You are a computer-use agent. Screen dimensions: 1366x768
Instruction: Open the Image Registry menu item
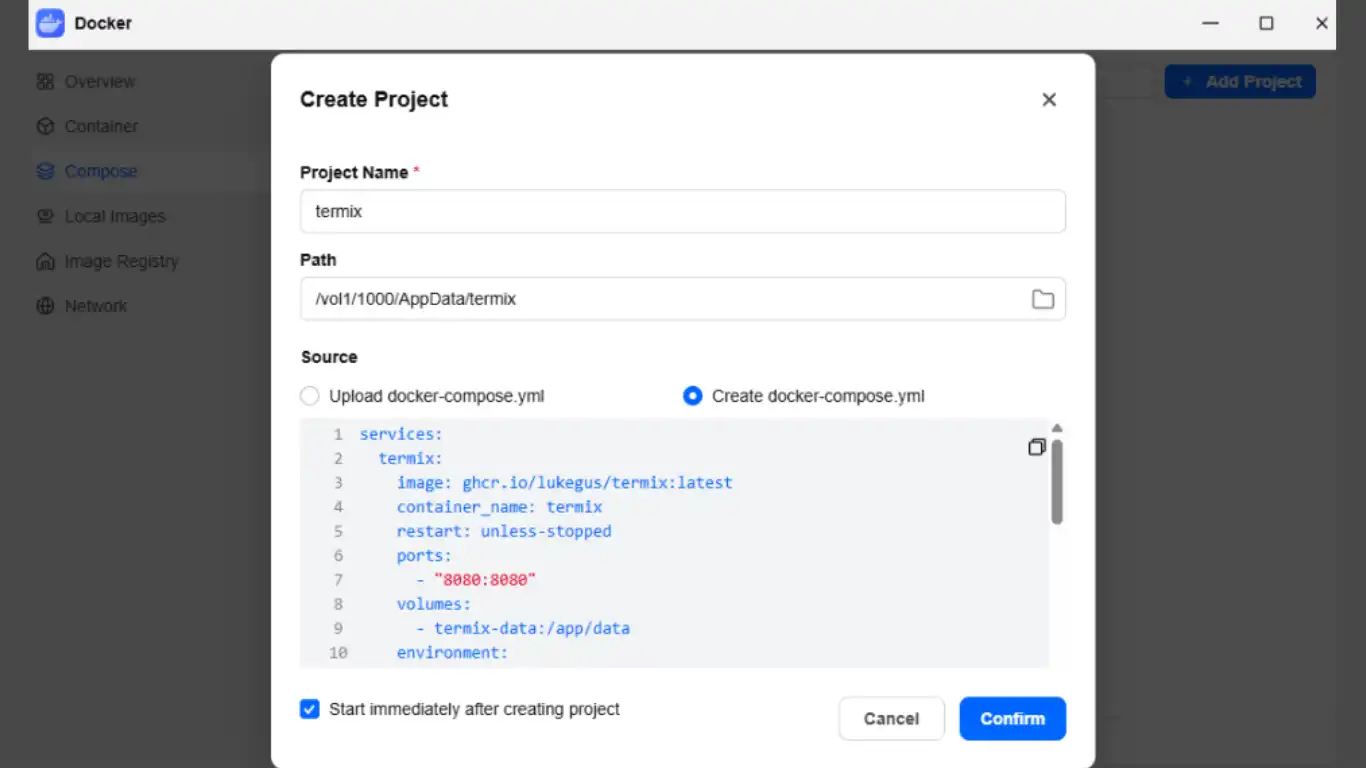pos(122,262)
